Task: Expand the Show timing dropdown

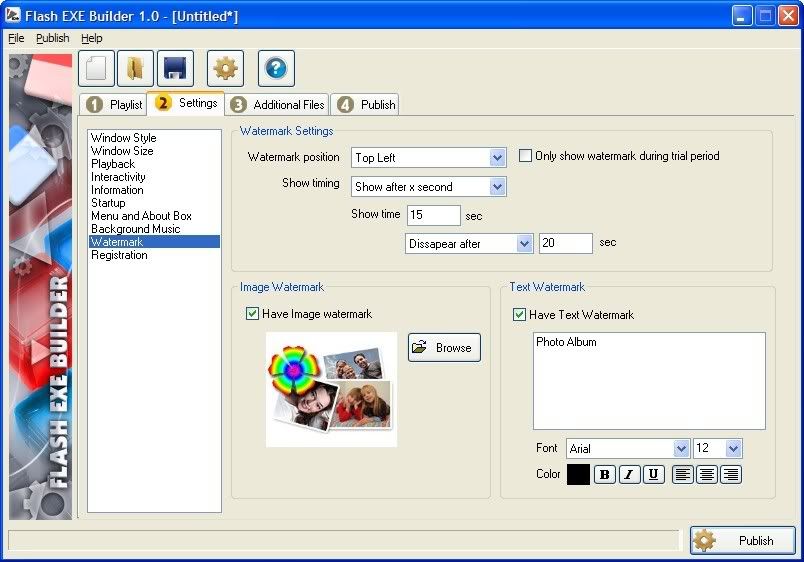Action: pos(498,187)
